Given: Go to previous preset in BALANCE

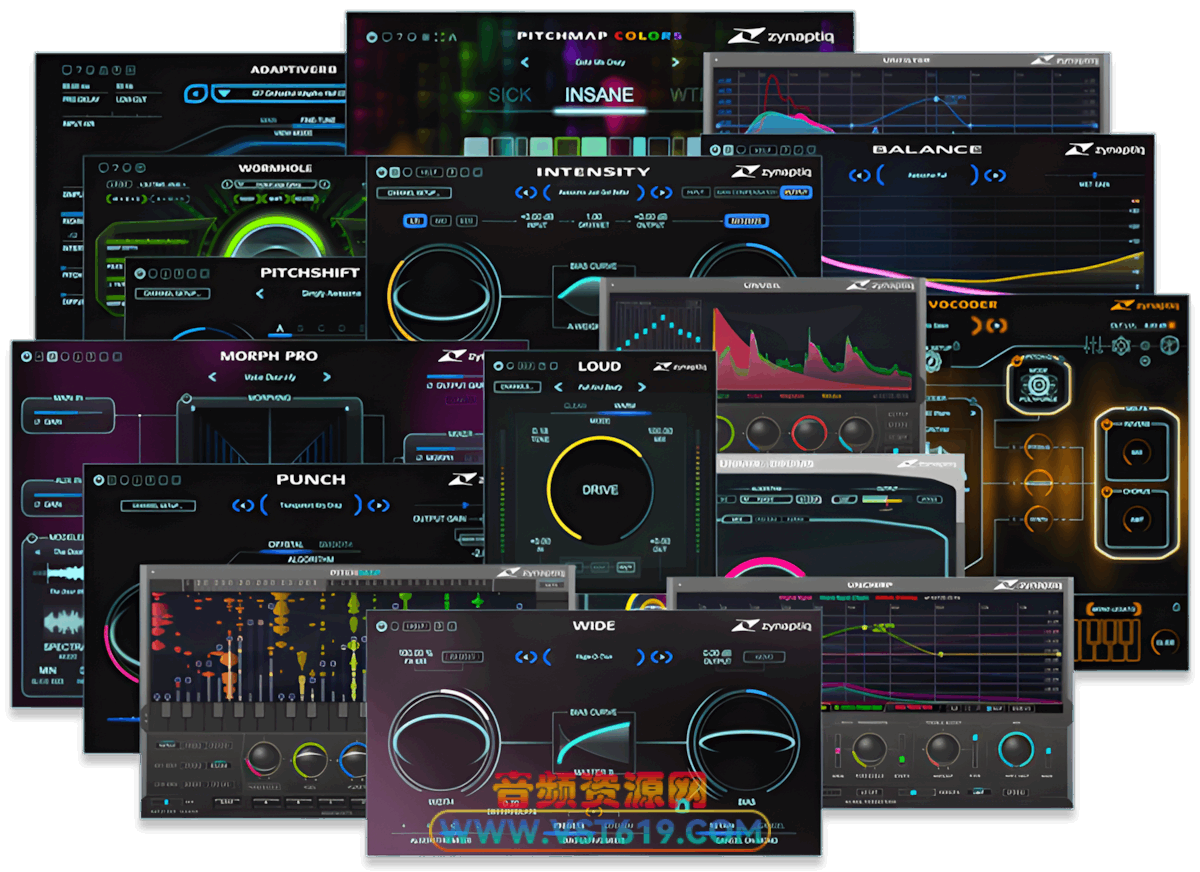Looking at the screenshot, I should [859, 175].
